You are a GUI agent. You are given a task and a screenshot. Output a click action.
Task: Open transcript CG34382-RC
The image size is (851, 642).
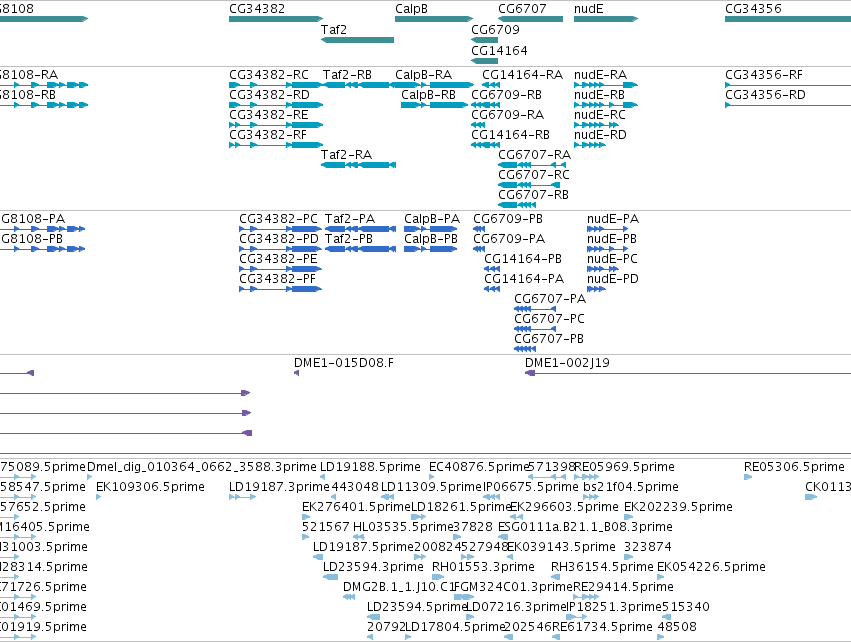[x=269, y=75]
